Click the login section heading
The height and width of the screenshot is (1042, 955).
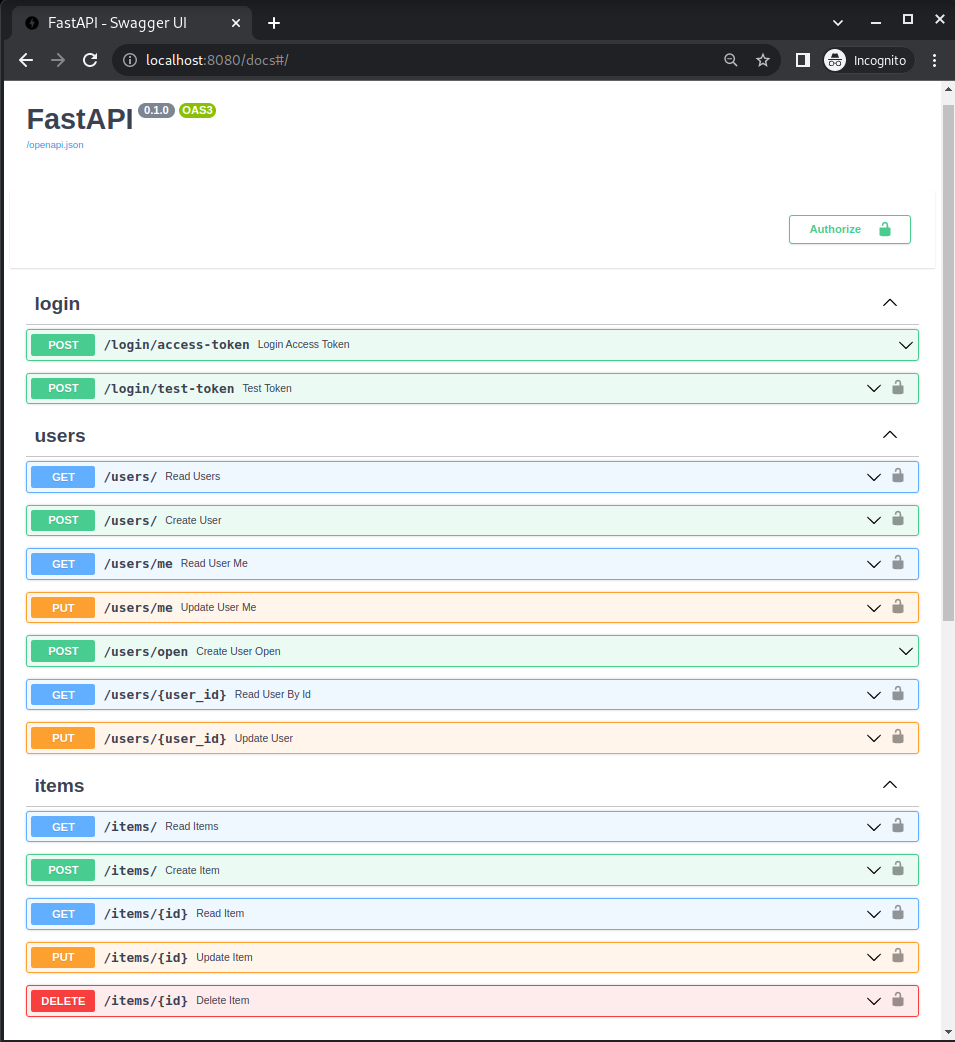[x=57, y=304]
